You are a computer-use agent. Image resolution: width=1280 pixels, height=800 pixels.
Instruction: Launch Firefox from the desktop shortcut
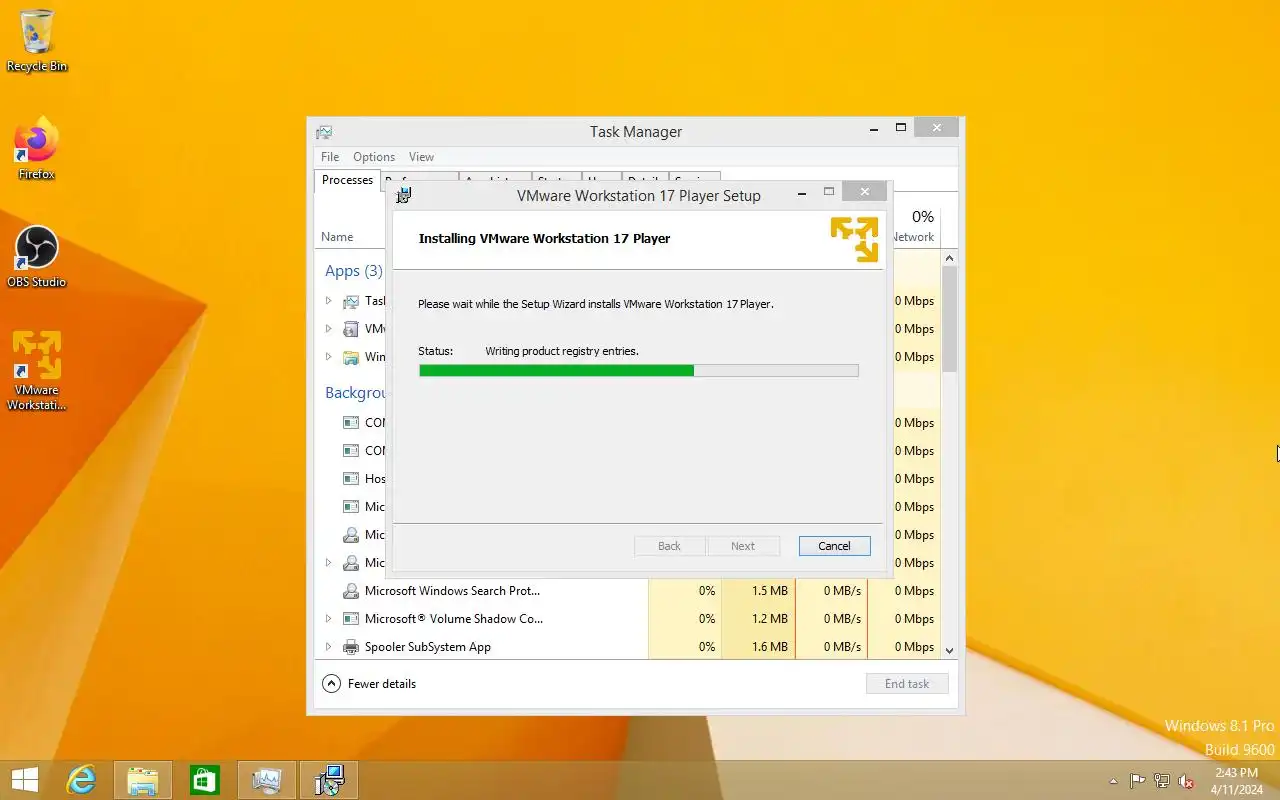[37, 150]
